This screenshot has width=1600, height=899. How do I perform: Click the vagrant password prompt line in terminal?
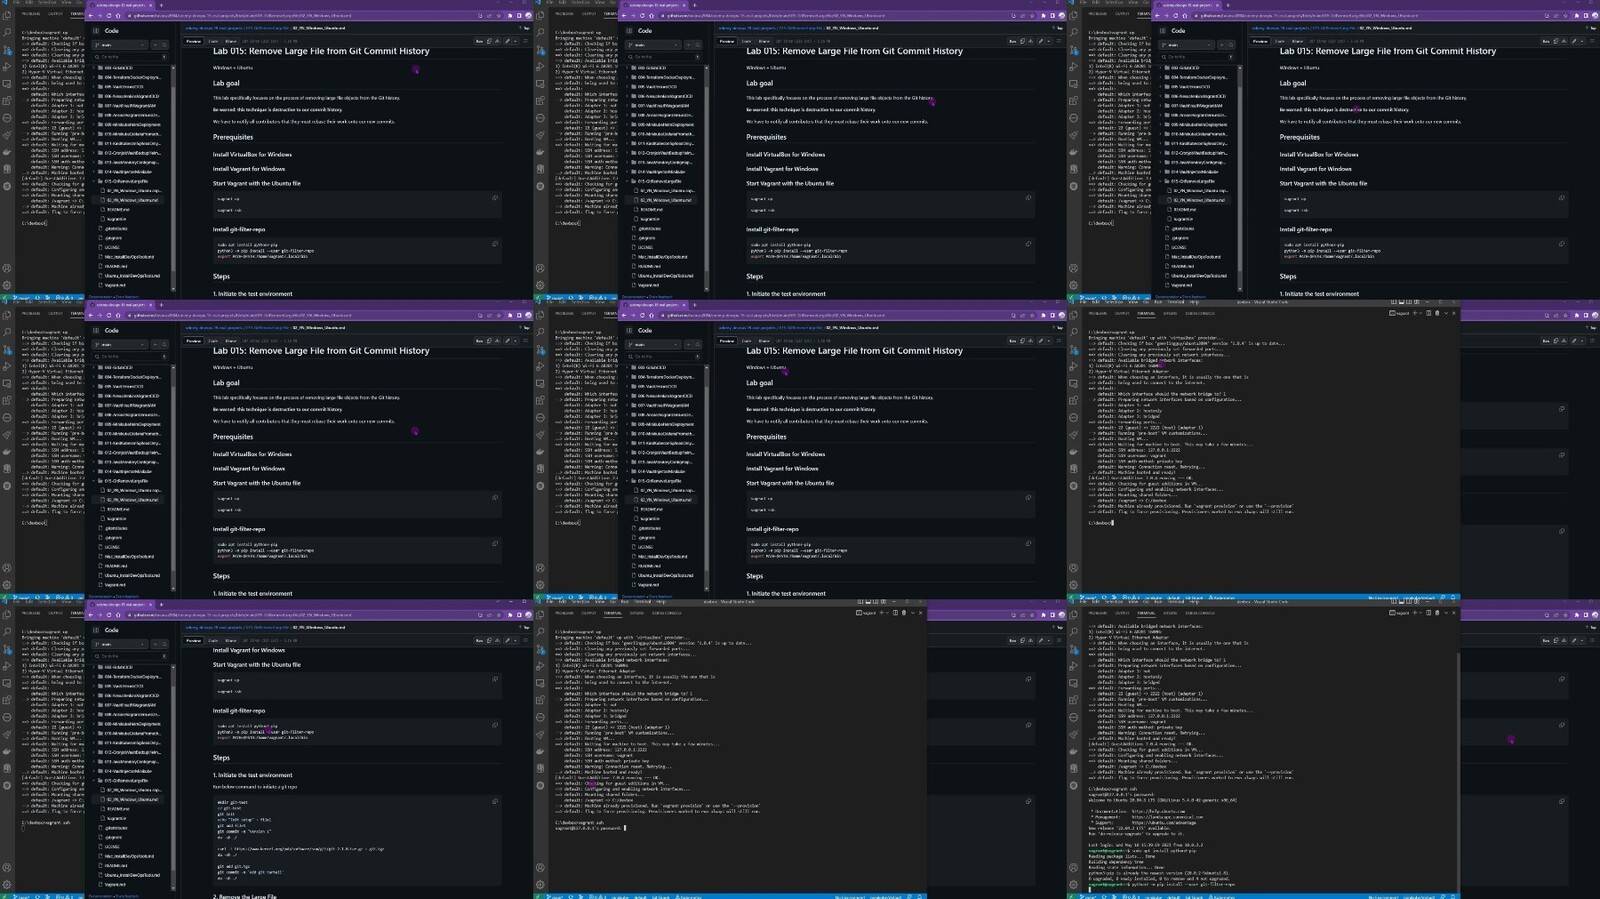[x=590, y=827]
